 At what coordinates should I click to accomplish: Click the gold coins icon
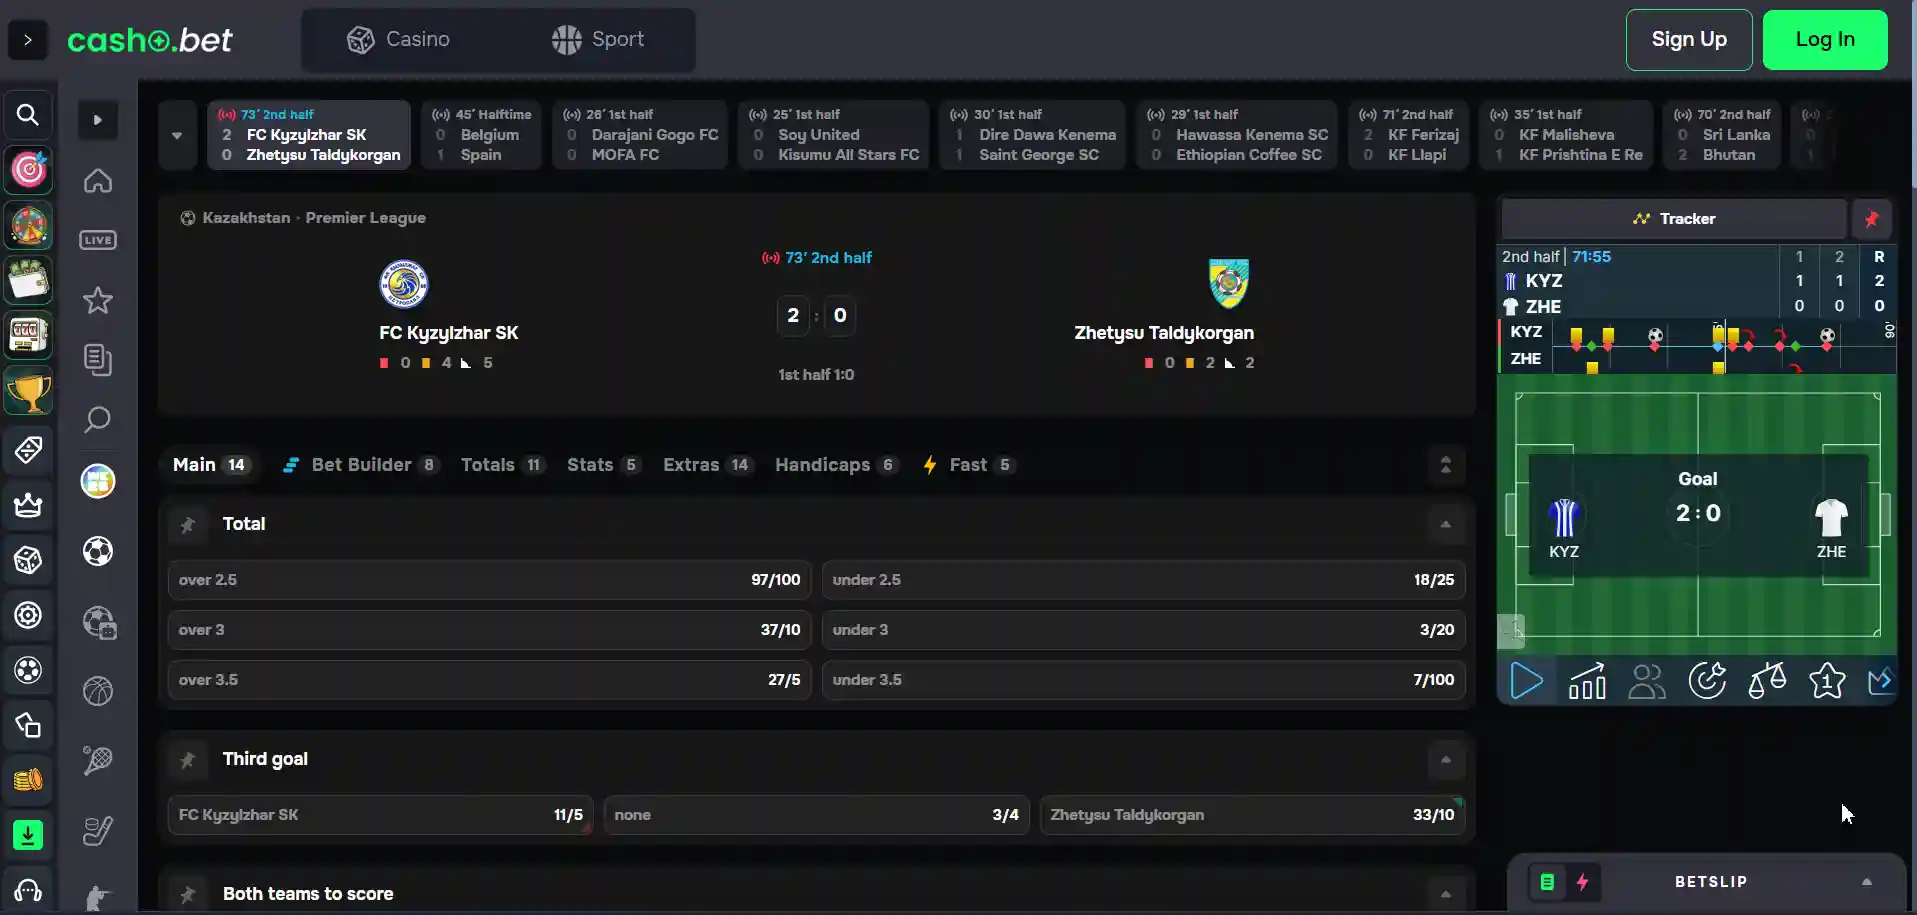(x=28, y=780)
